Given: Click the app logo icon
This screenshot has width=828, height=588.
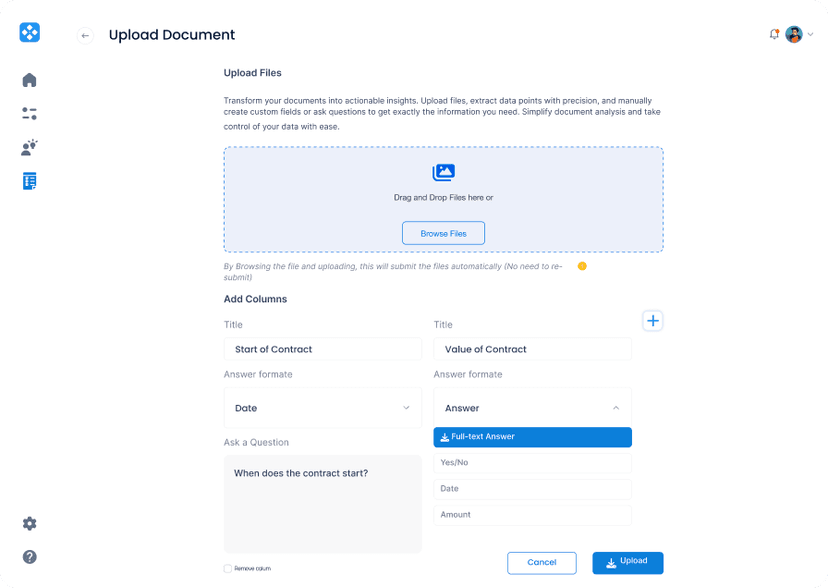Looking at the screenshot, I should pyautogui.click(x=30, y=32).
